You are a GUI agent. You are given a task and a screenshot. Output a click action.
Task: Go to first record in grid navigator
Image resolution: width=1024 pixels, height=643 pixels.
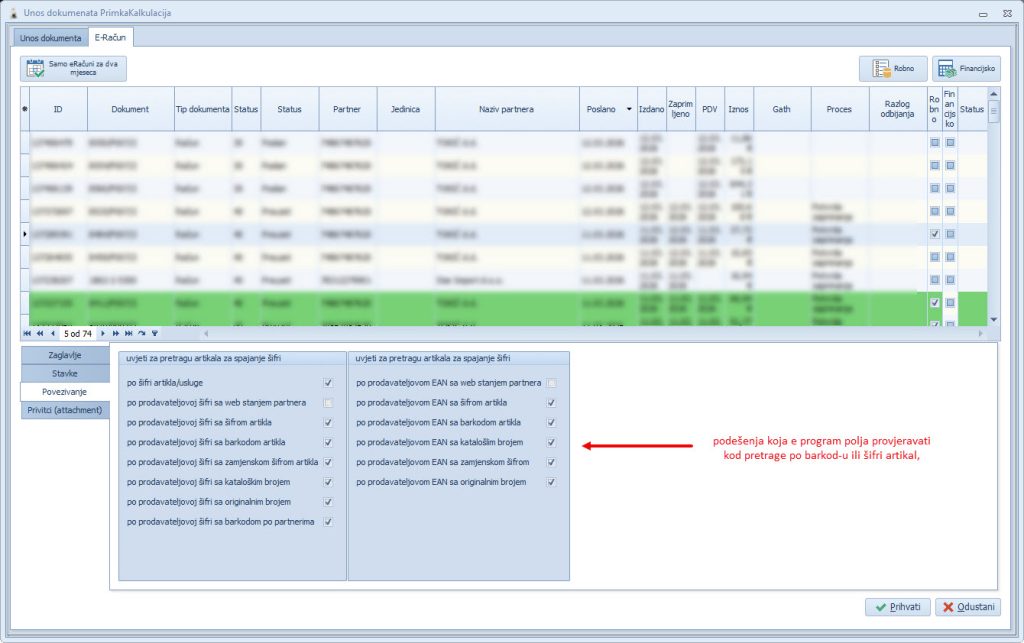(27, 334)
